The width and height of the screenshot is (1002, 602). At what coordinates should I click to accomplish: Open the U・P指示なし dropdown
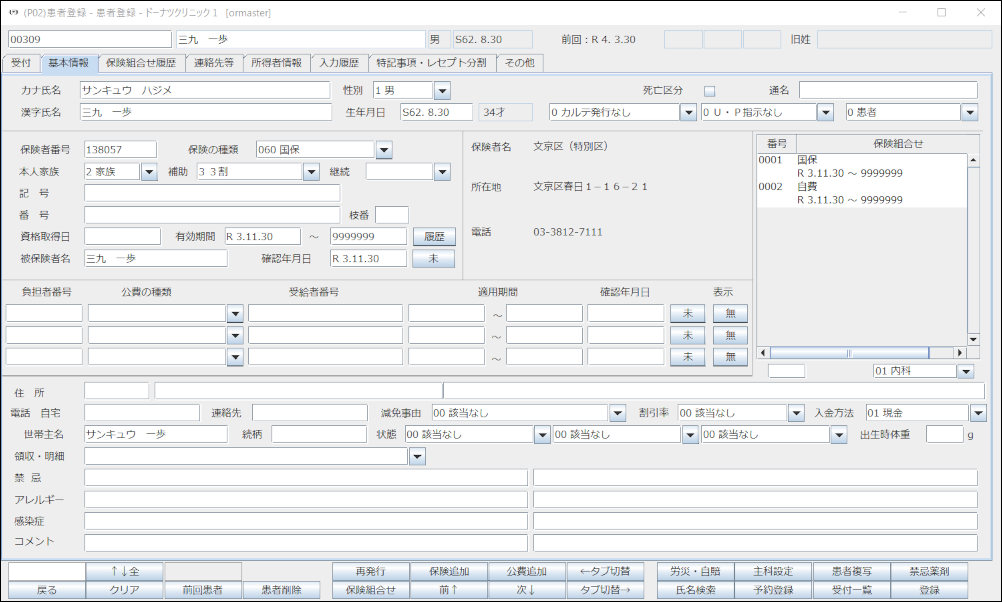coord(826,112)
